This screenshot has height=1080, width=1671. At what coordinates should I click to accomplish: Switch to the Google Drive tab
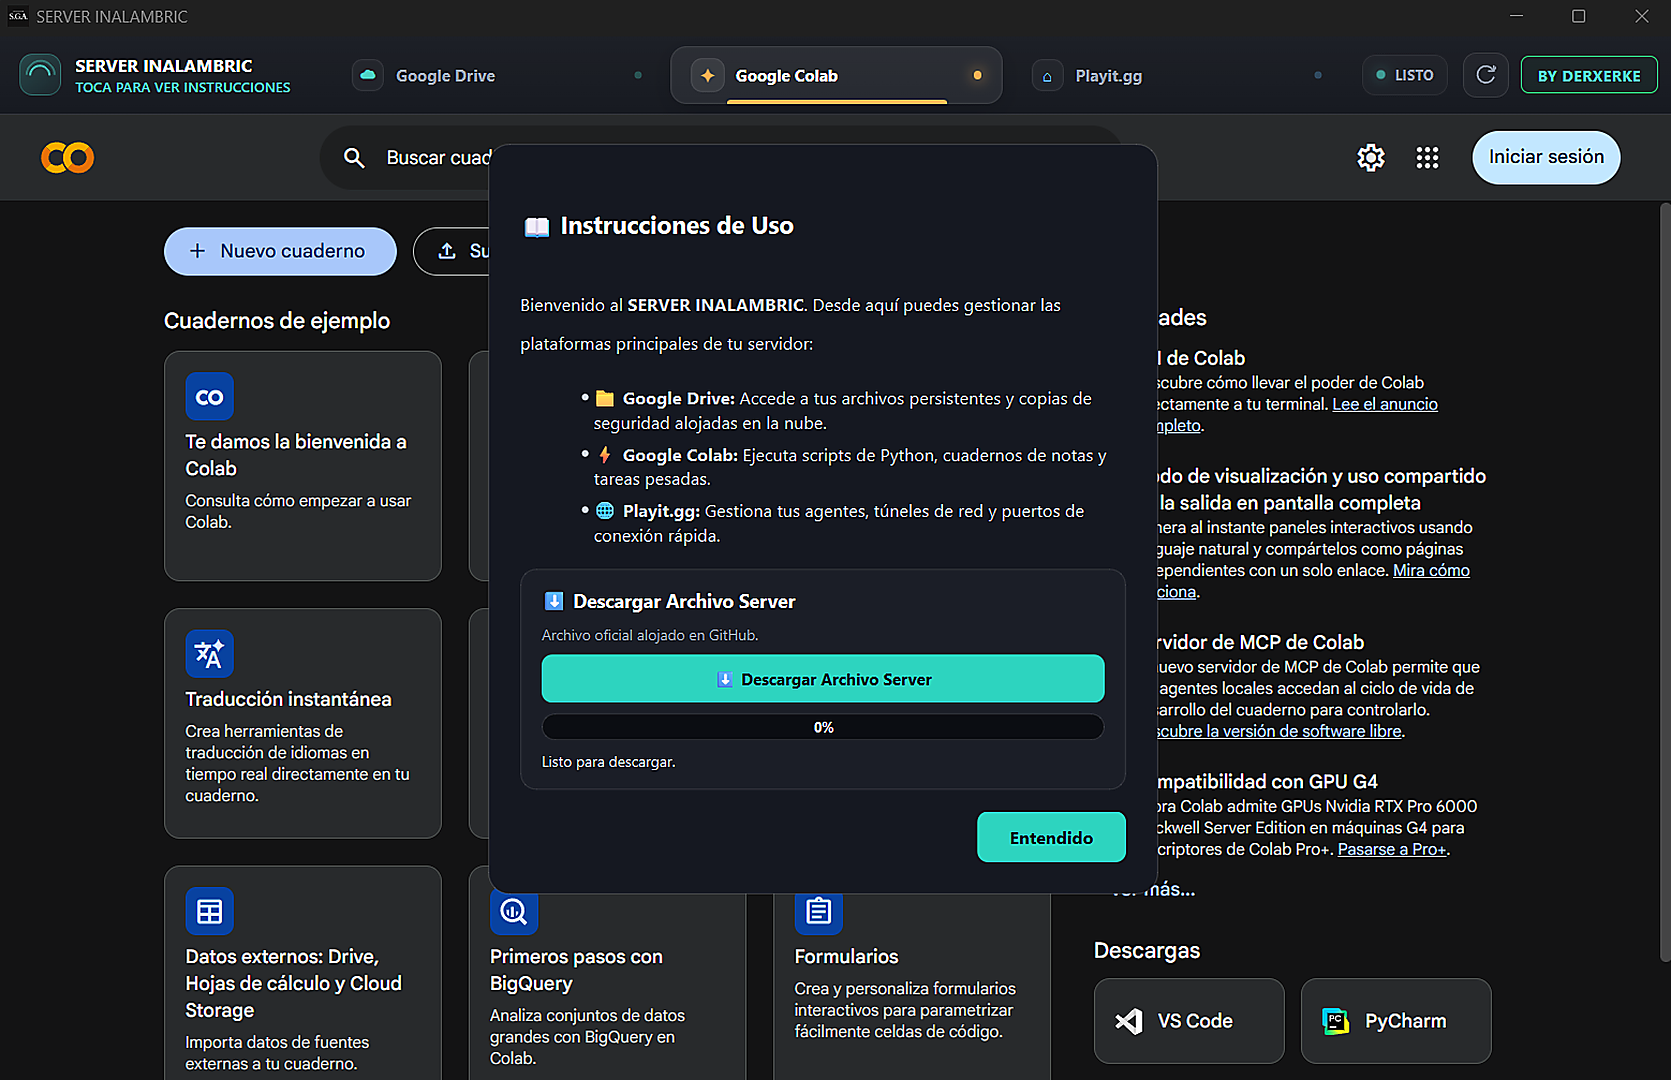496,75
